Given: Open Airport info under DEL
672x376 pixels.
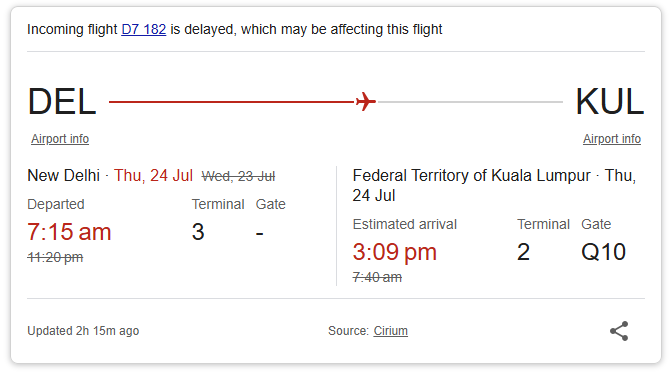Looking at the screenshot, I should click(60, 139).
